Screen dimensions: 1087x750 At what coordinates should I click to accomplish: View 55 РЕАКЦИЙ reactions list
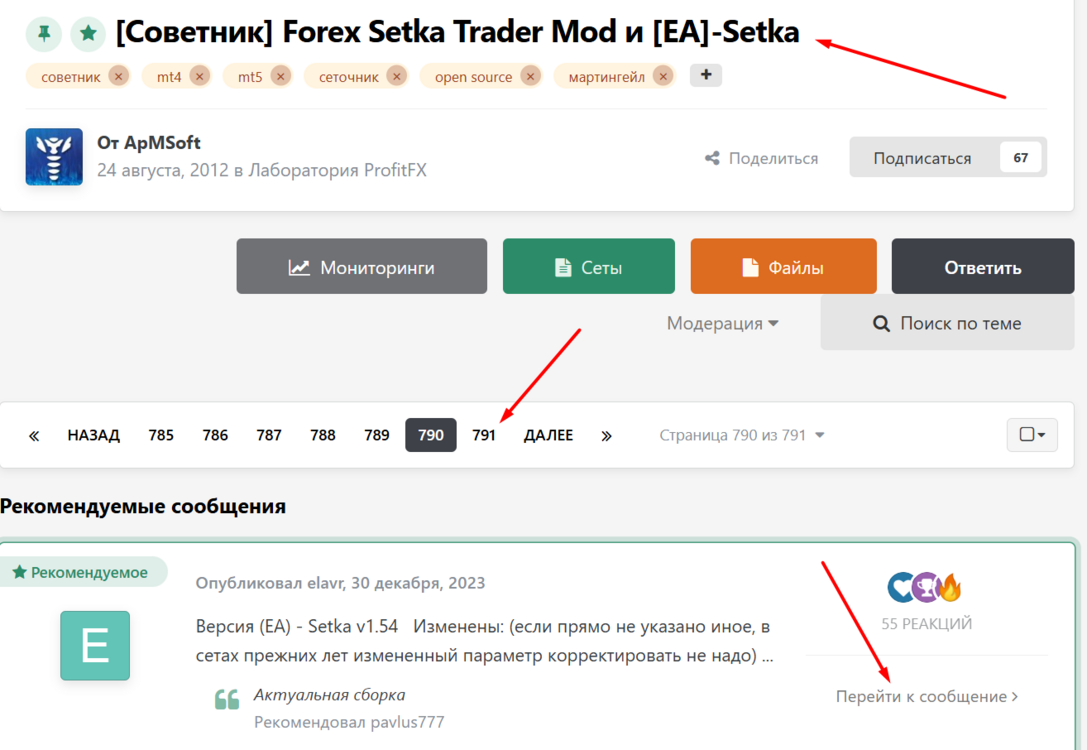926,624
